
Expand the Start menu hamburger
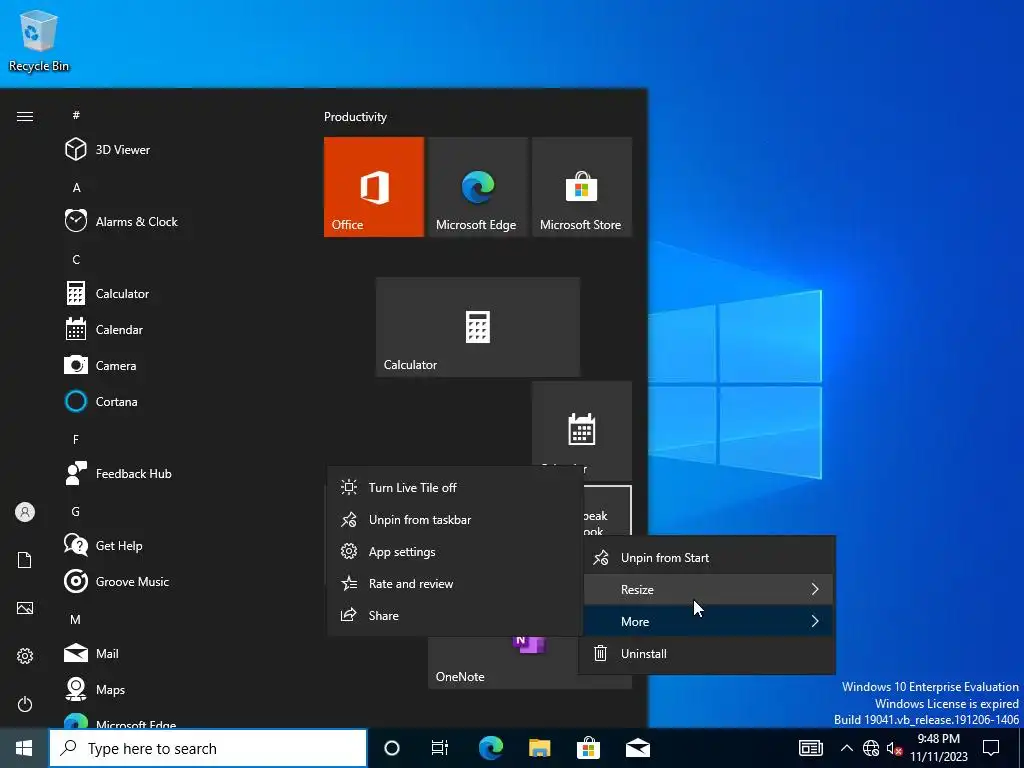click(25, 116)
